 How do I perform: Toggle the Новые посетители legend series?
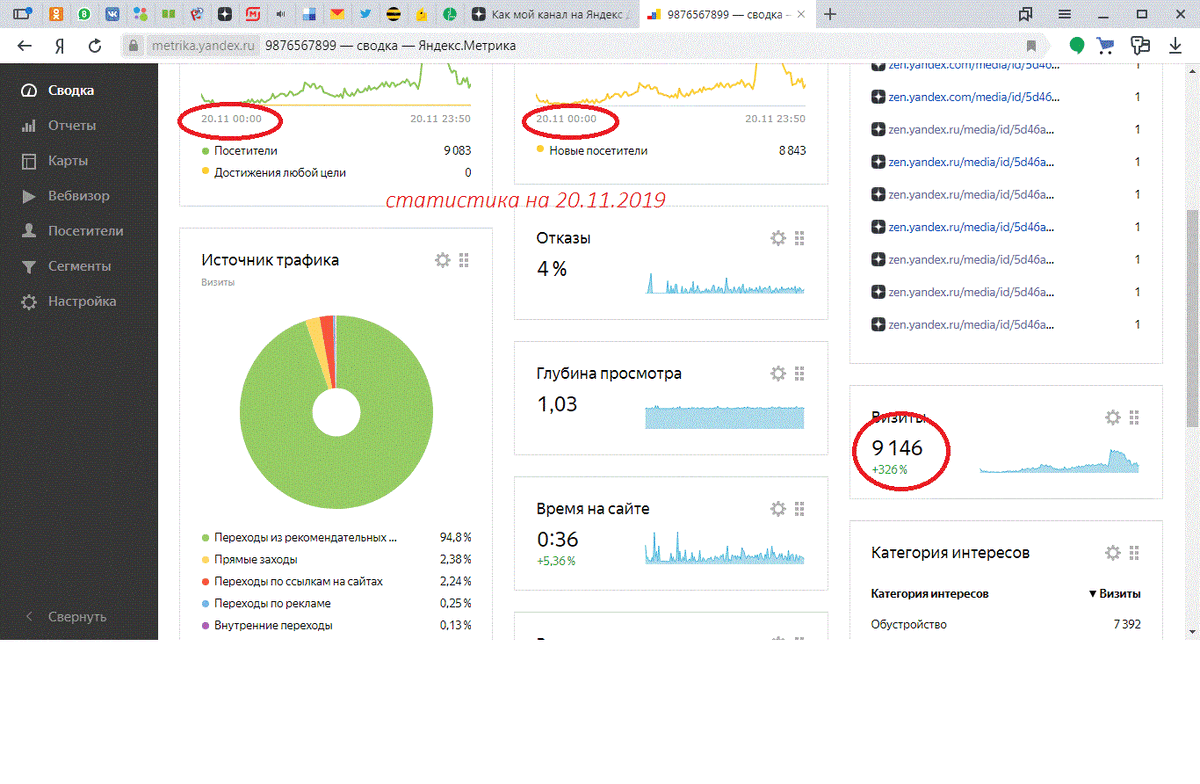pos(592,151)
